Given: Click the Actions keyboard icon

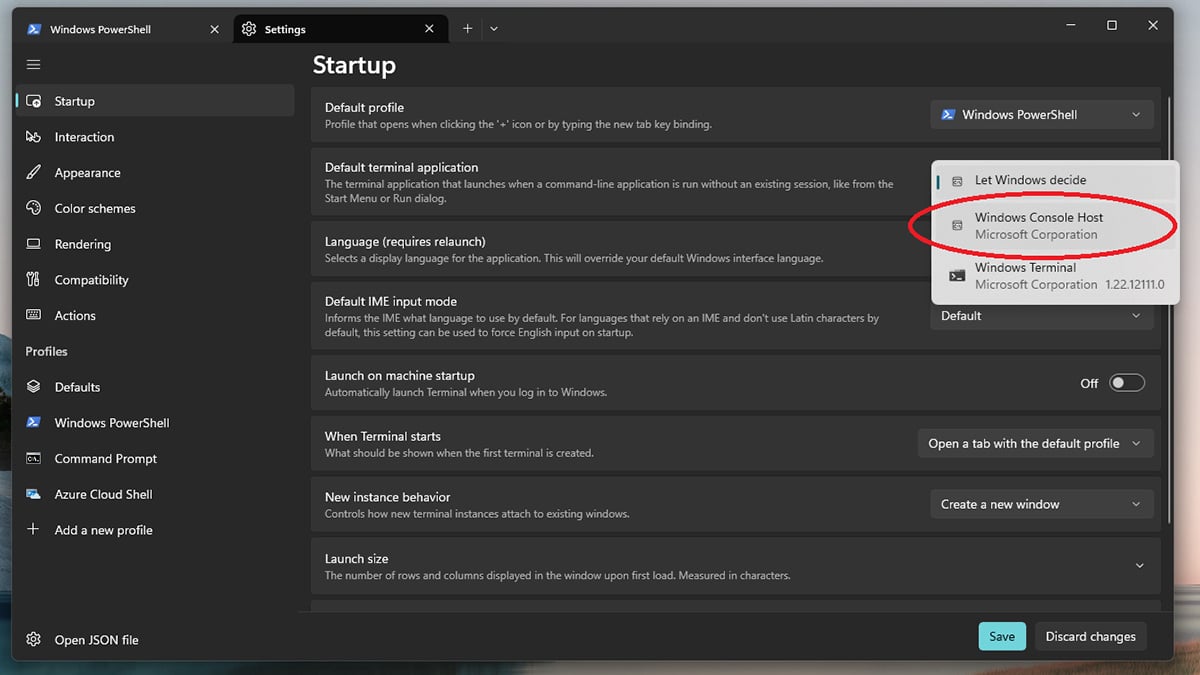Looking at the screenshot, I should (x=34, y=315).
